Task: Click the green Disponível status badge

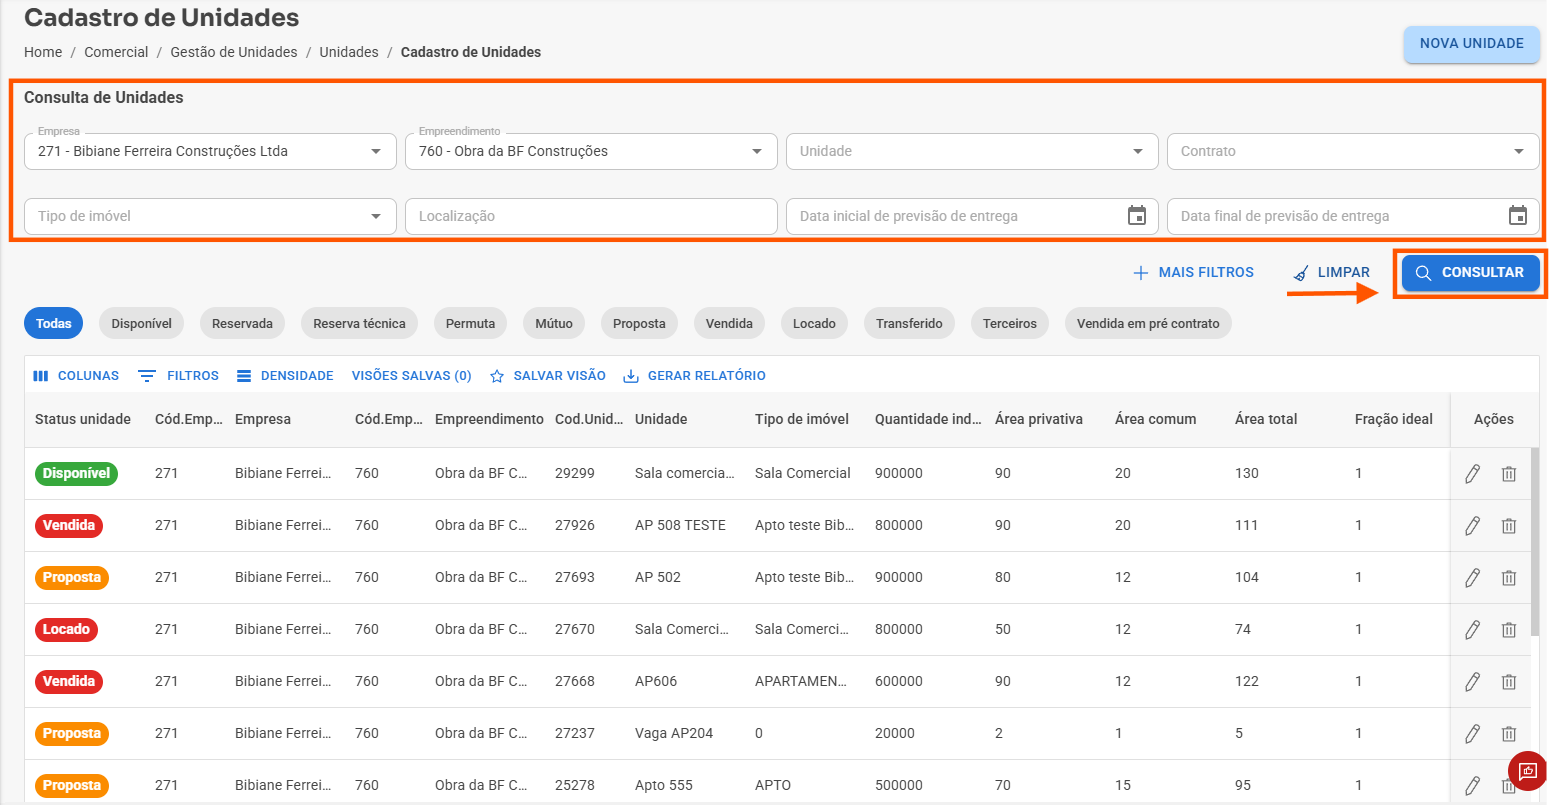Action: pos(76,474)
